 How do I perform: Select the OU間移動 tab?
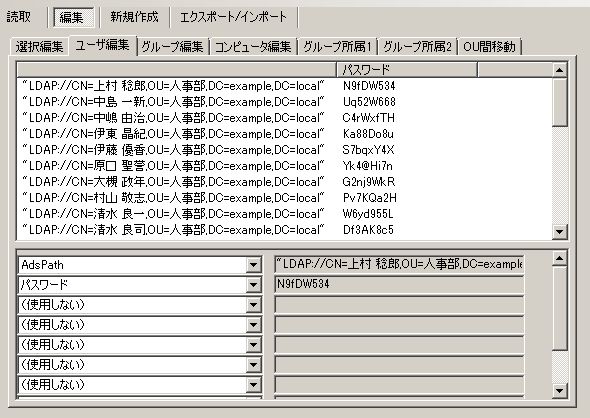489,47
